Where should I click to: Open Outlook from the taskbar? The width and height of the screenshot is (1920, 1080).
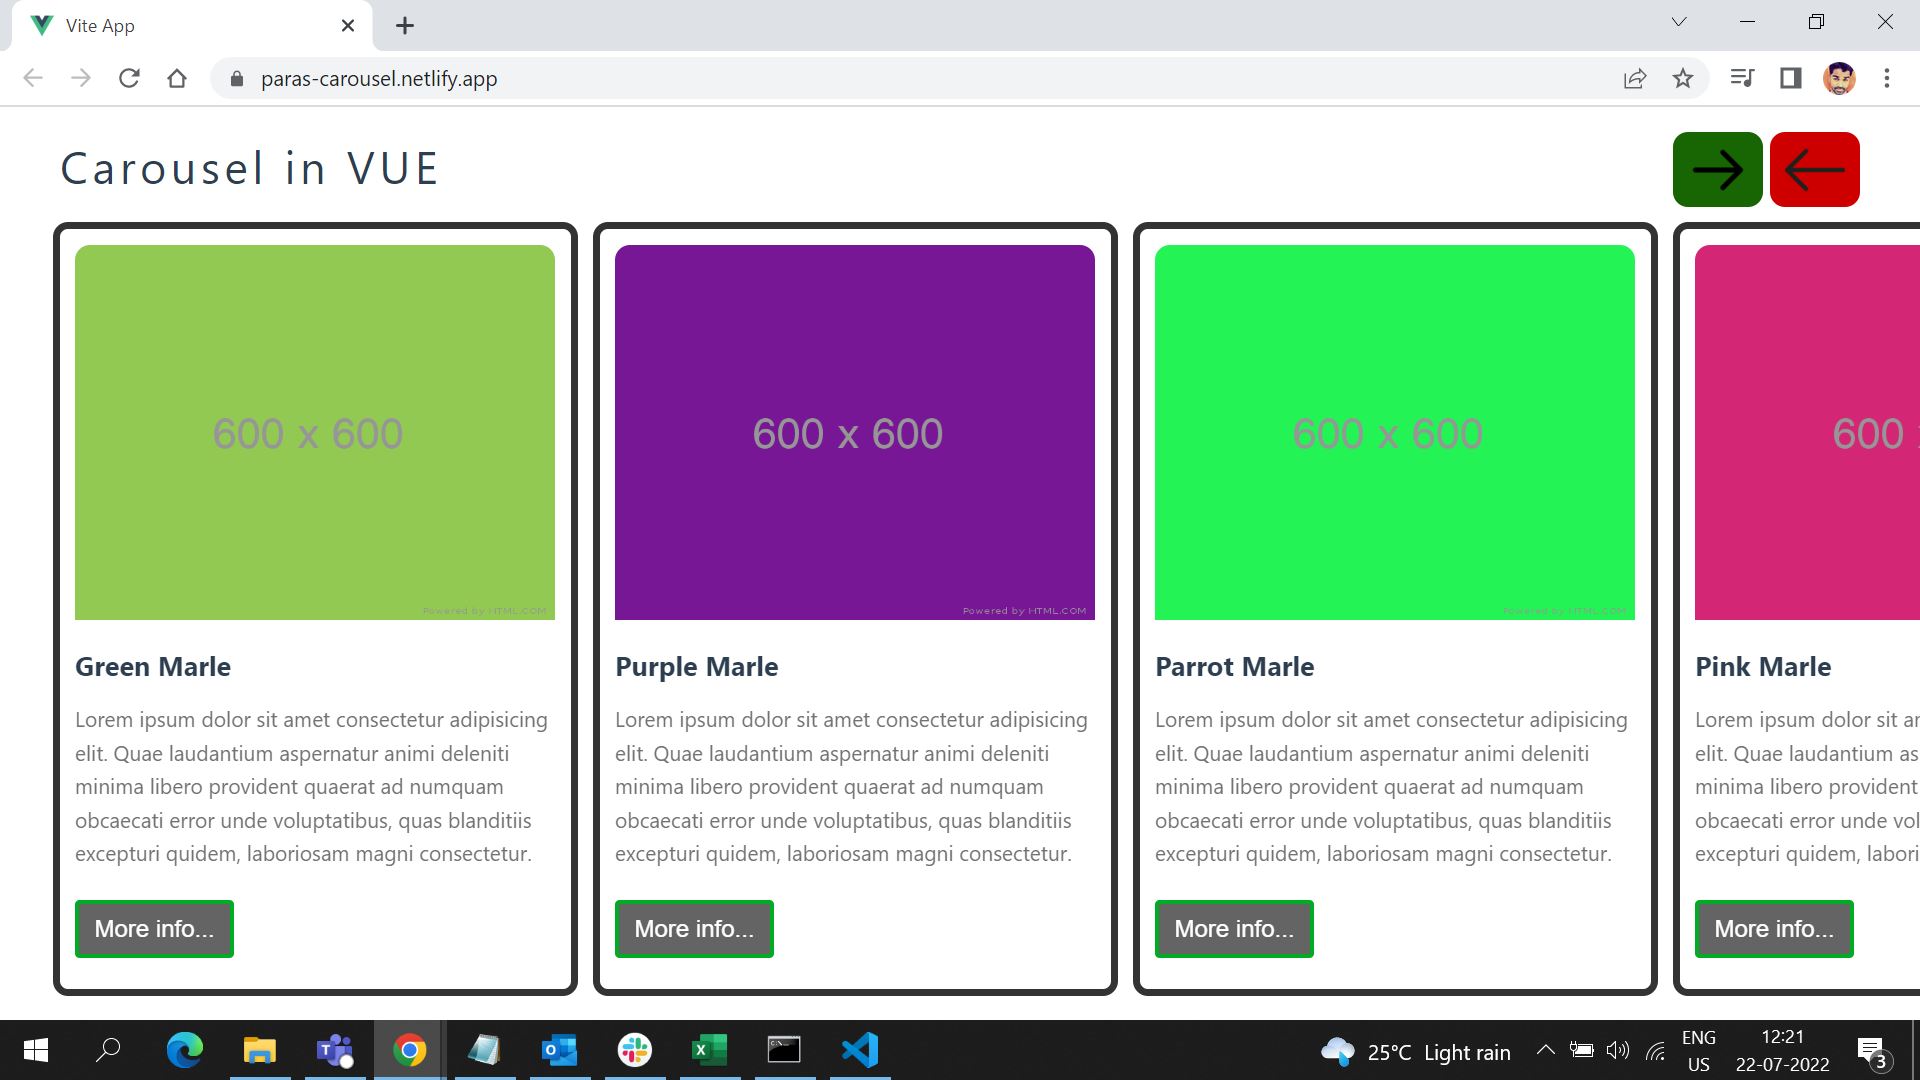(x=559, y=1050)
